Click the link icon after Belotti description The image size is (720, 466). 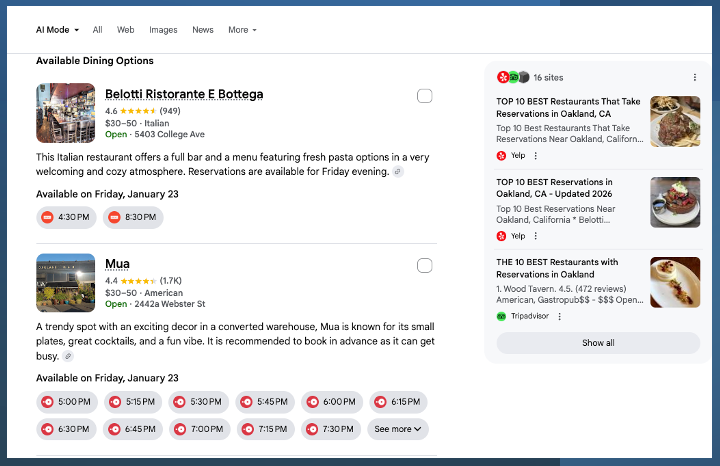coord(398,172)
